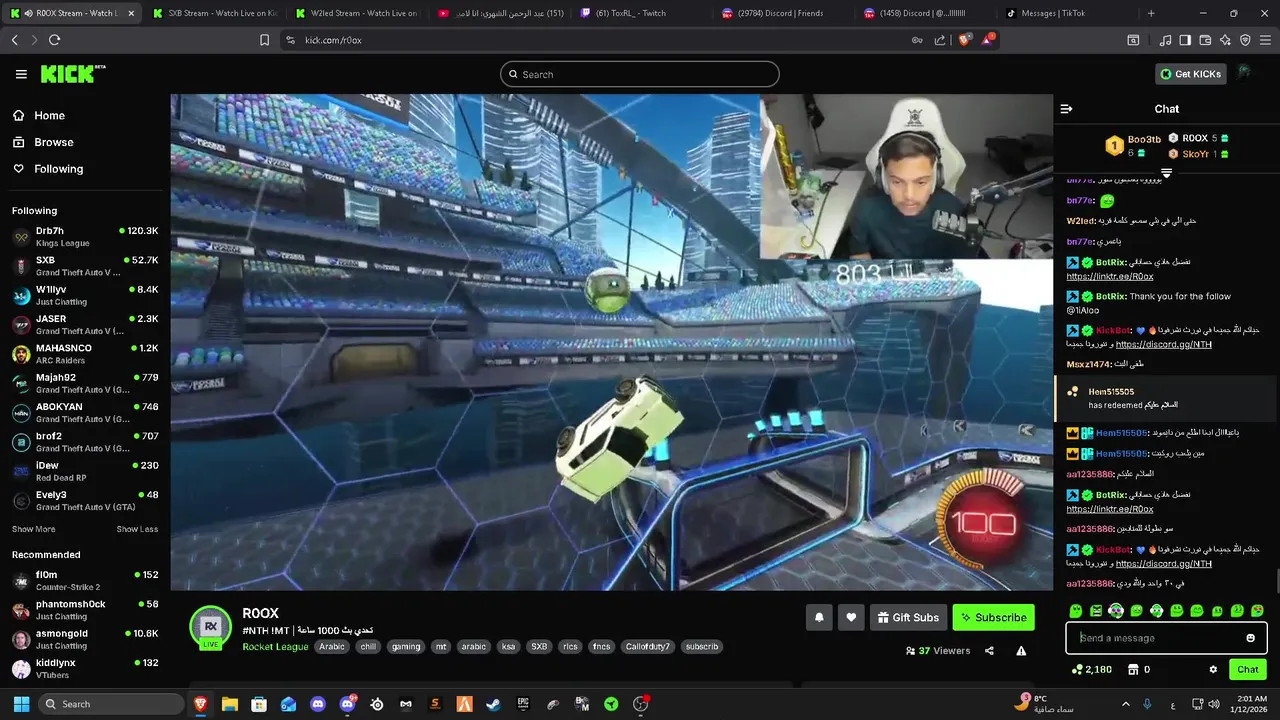
Task: Open the channel points shop showing 0
Action: pyautogui.click(x=1139, y=670)
